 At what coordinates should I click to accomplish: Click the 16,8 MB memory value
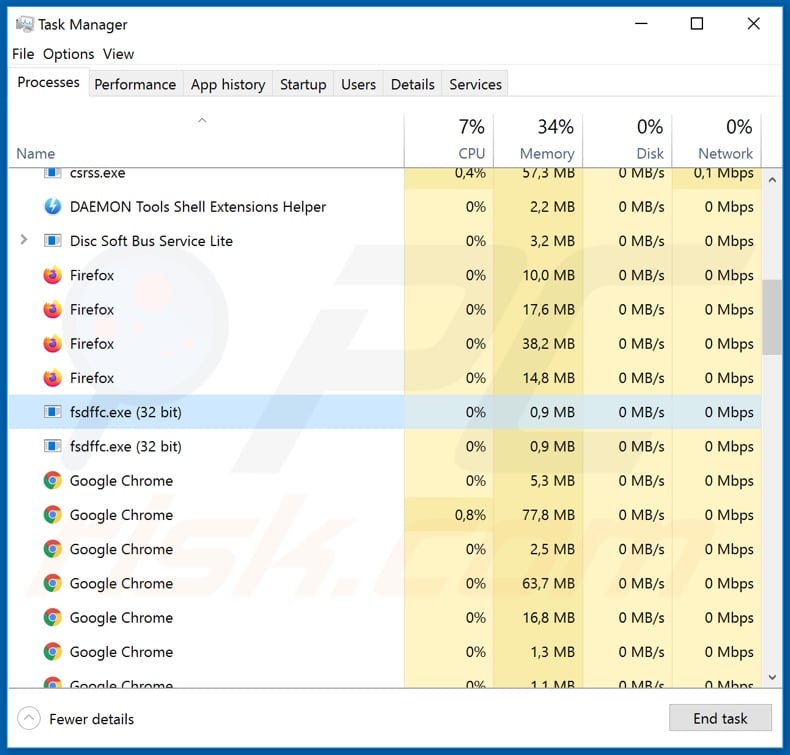(x=548, y=617)
